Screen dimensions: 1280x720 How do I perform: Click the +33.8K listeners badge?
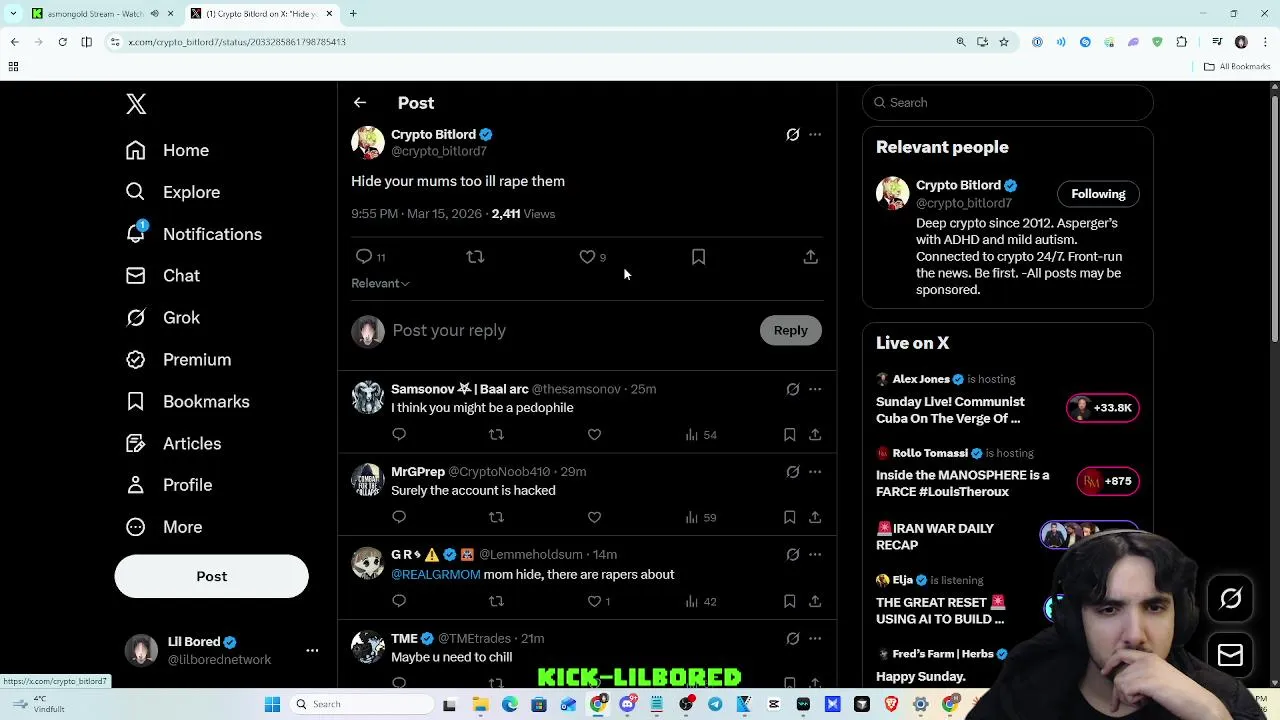coord(1103,408)
